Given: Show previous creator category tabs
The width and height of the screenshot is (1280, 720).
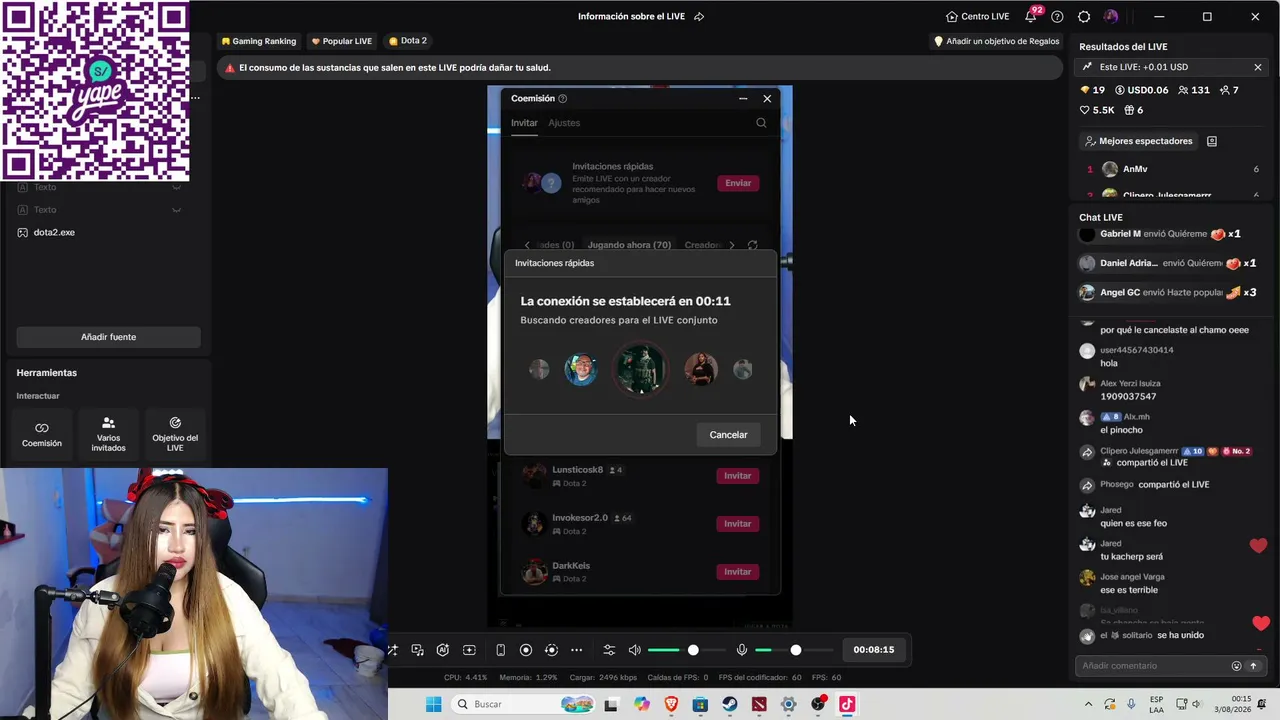Looking at the screenshot, I should (x=528, y=245).
